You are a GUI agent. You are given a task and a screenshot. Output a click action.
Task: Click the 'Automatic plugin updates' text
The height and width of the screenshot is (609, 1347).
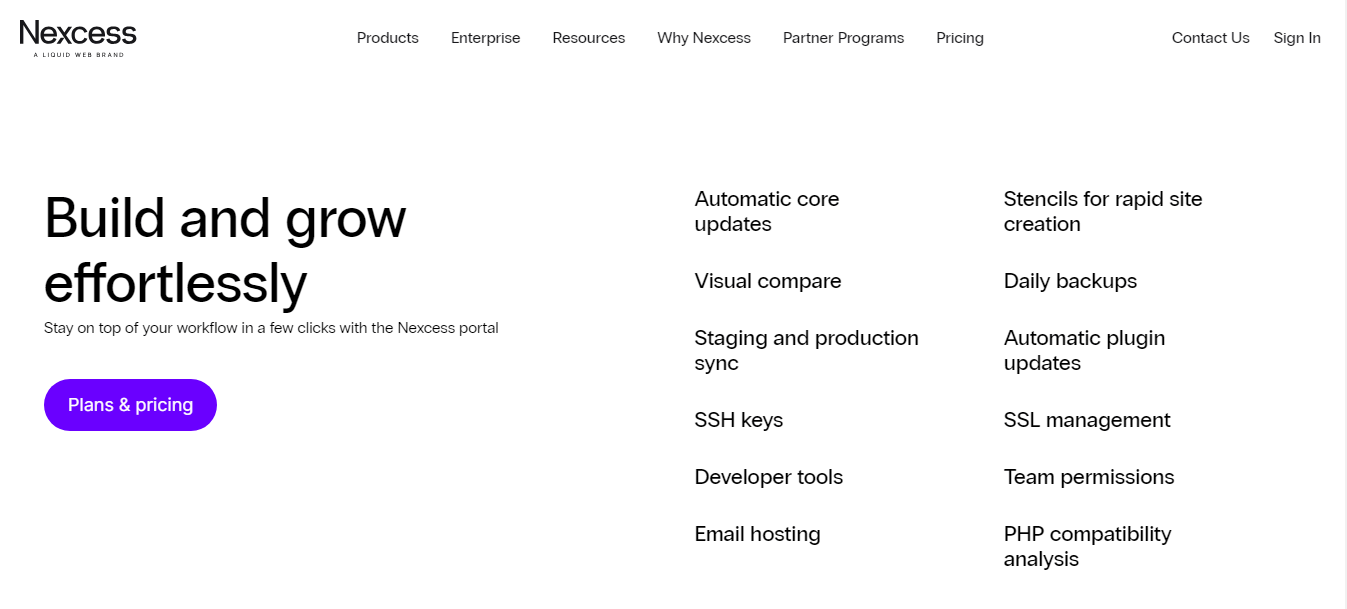1085,350
